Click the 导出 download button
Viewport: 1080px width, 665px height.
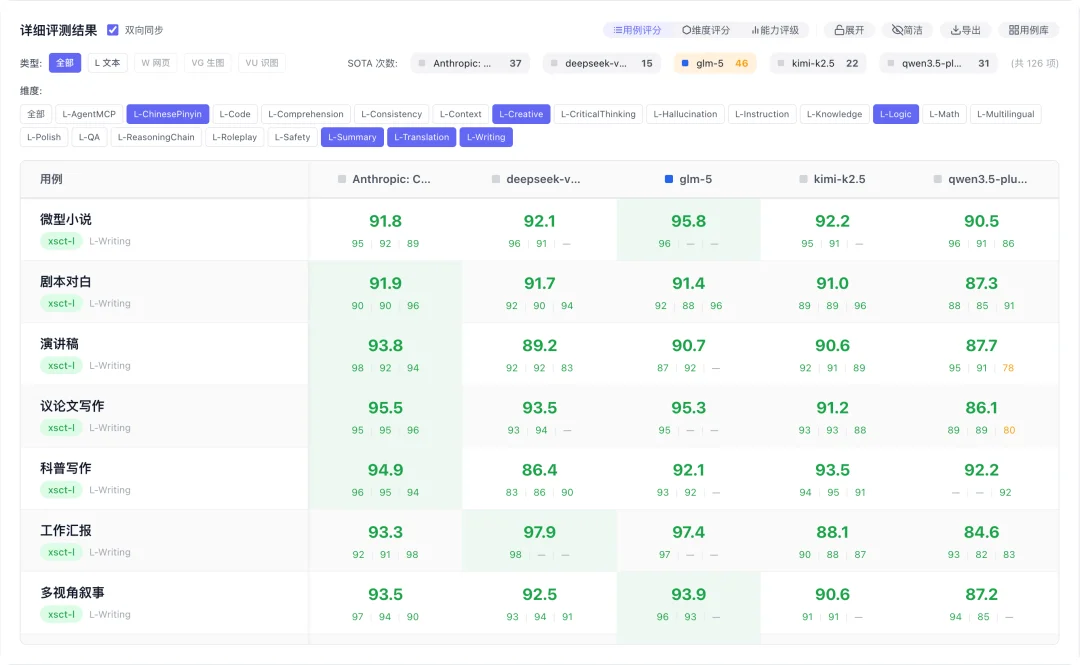point(966,30)
